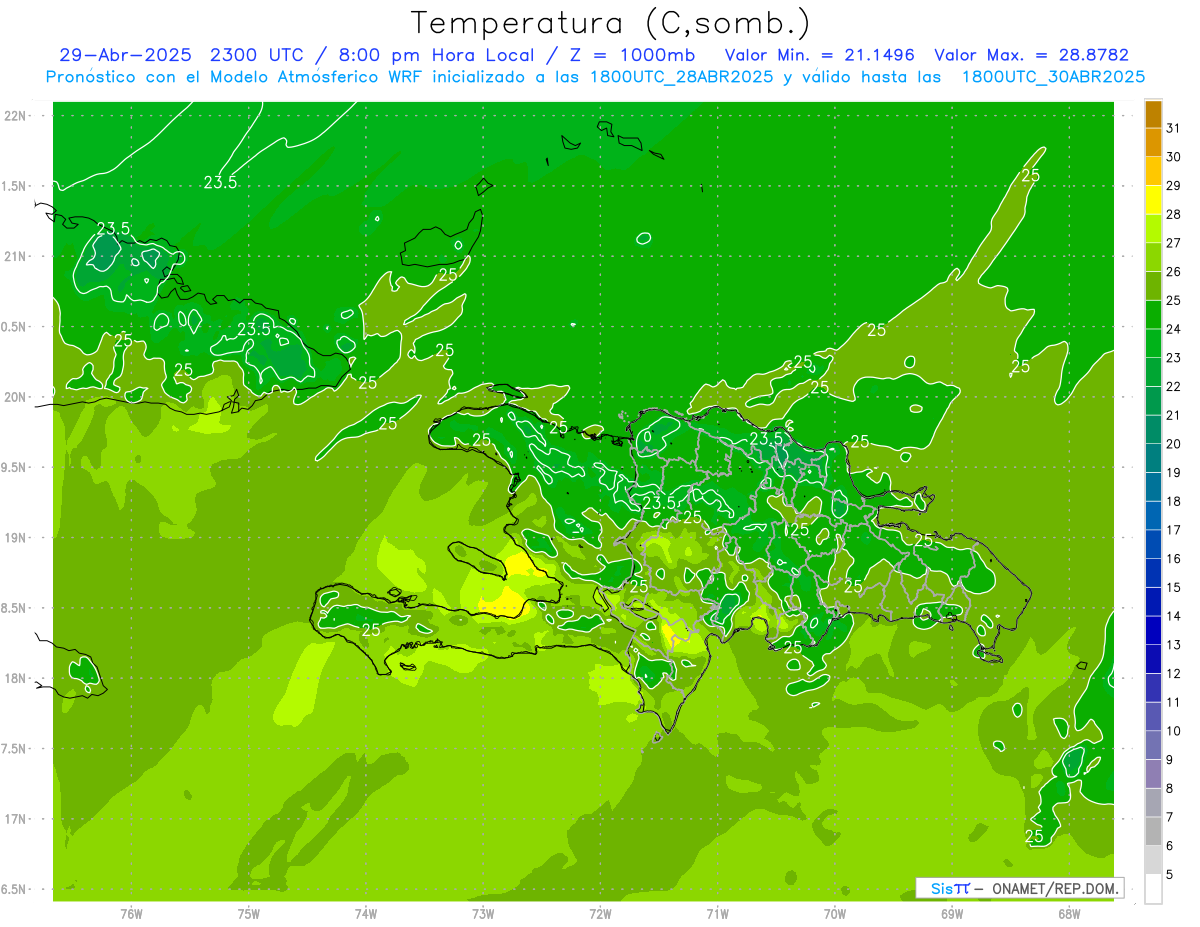Click the teal legend swatch between 19 and 20
The image size is (1200, 927).
[x=1153, y=459]
